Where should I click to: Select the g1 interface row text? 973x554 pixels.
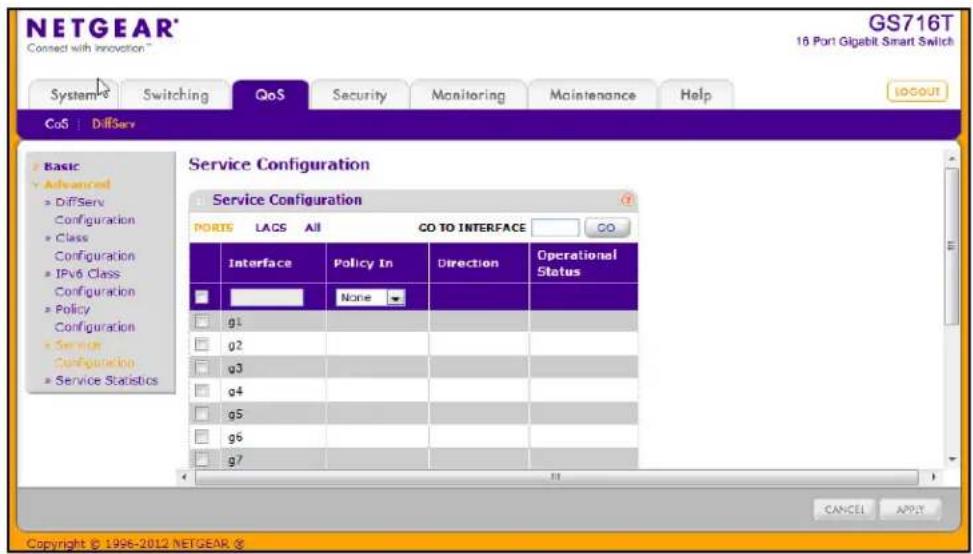(235, 321)
